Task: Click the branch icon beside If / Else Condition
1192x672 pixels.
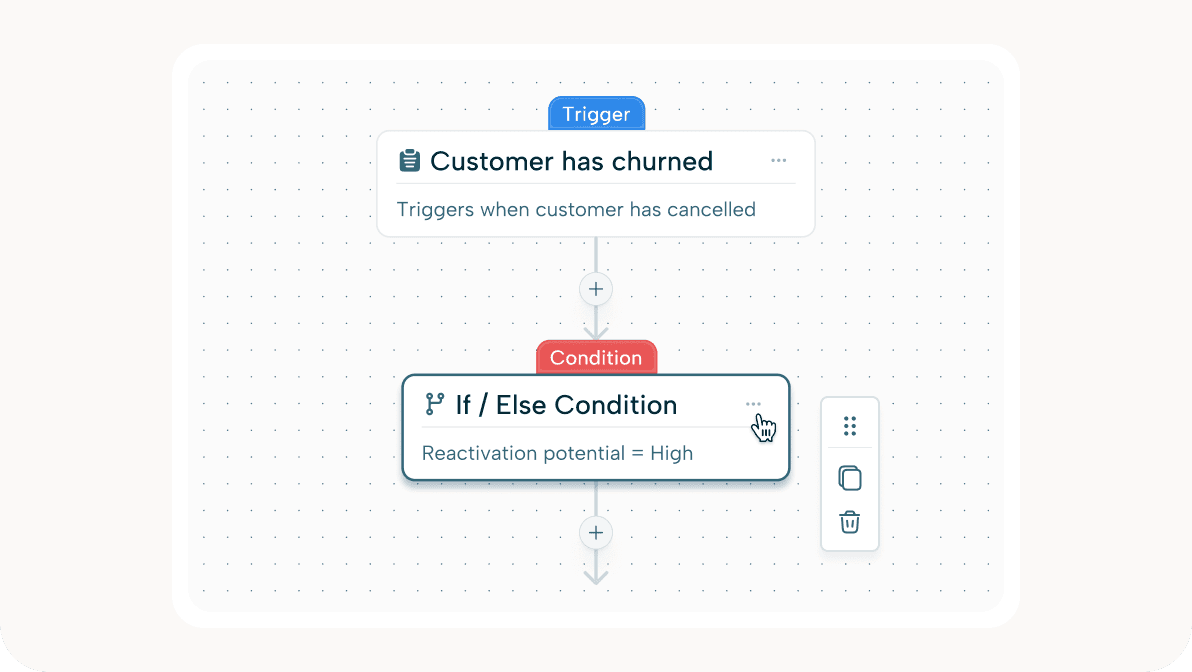Action: tap(435, 404)
